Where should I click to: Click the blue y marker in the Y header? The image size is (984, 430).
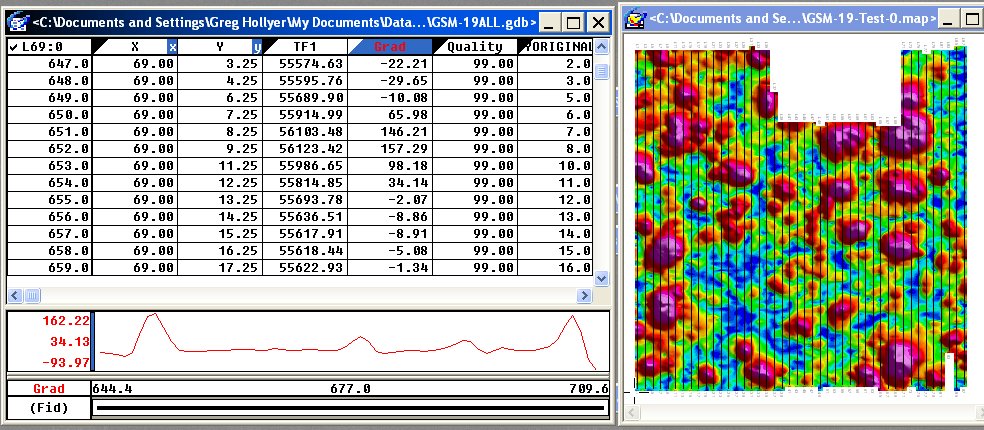coord(256,47)
